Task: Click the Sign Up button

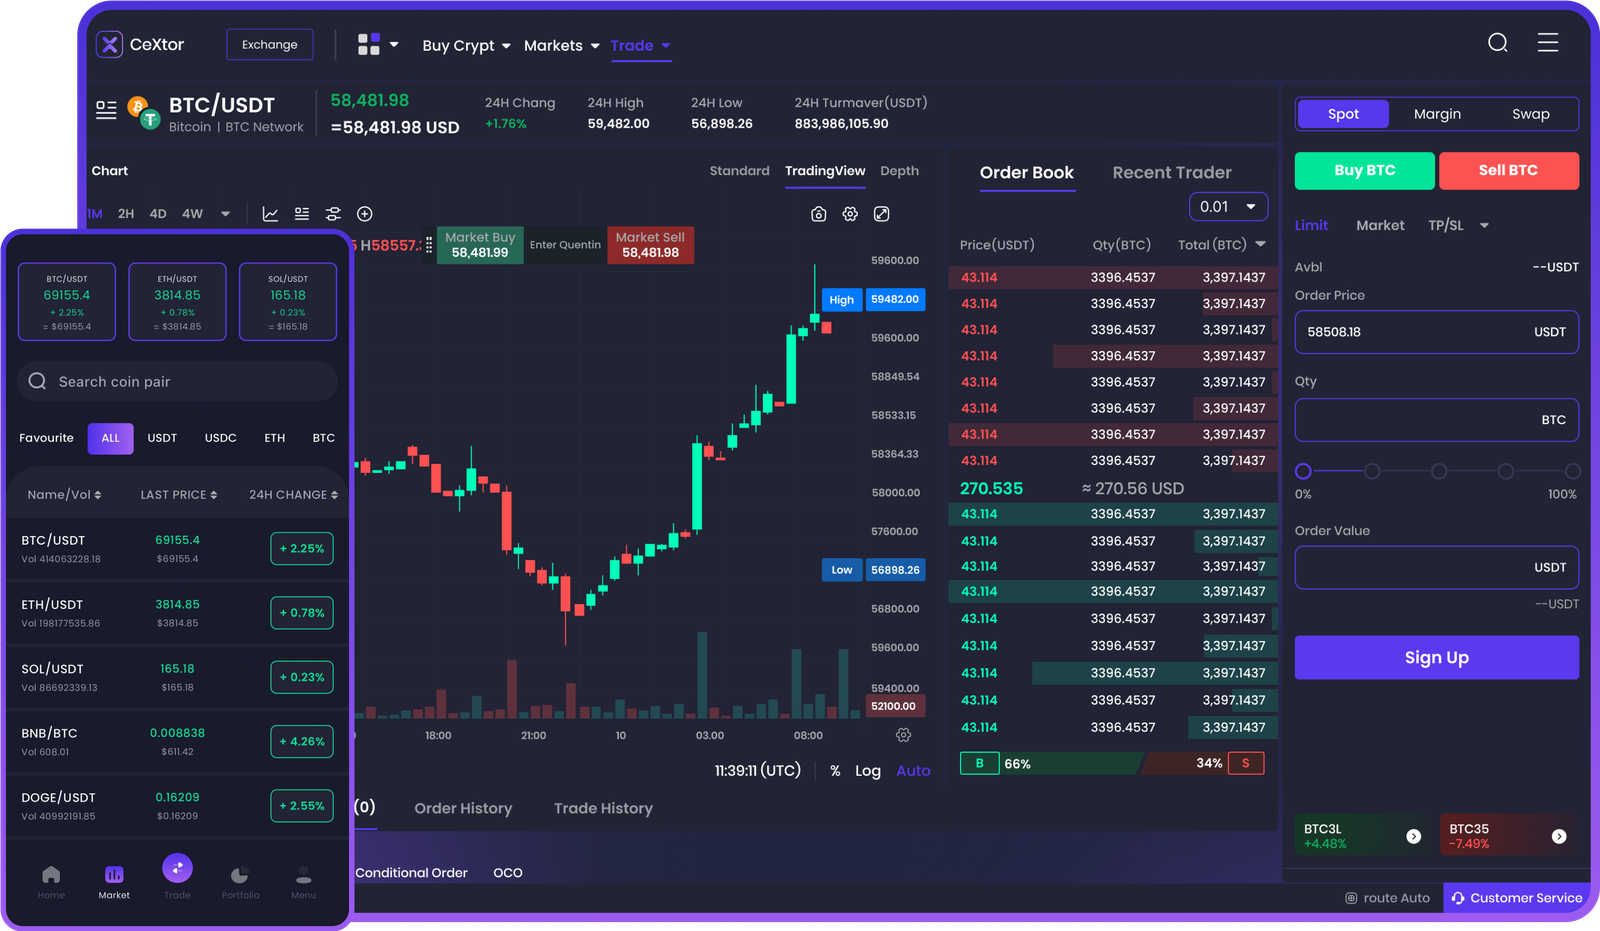Action: (1436, 658)
